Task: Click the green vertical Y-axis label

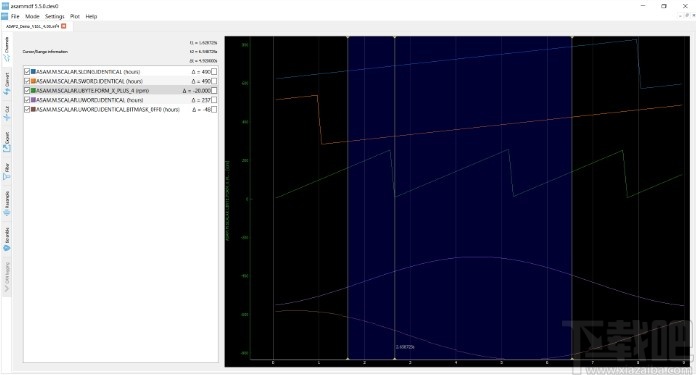Action: point(228,201)
